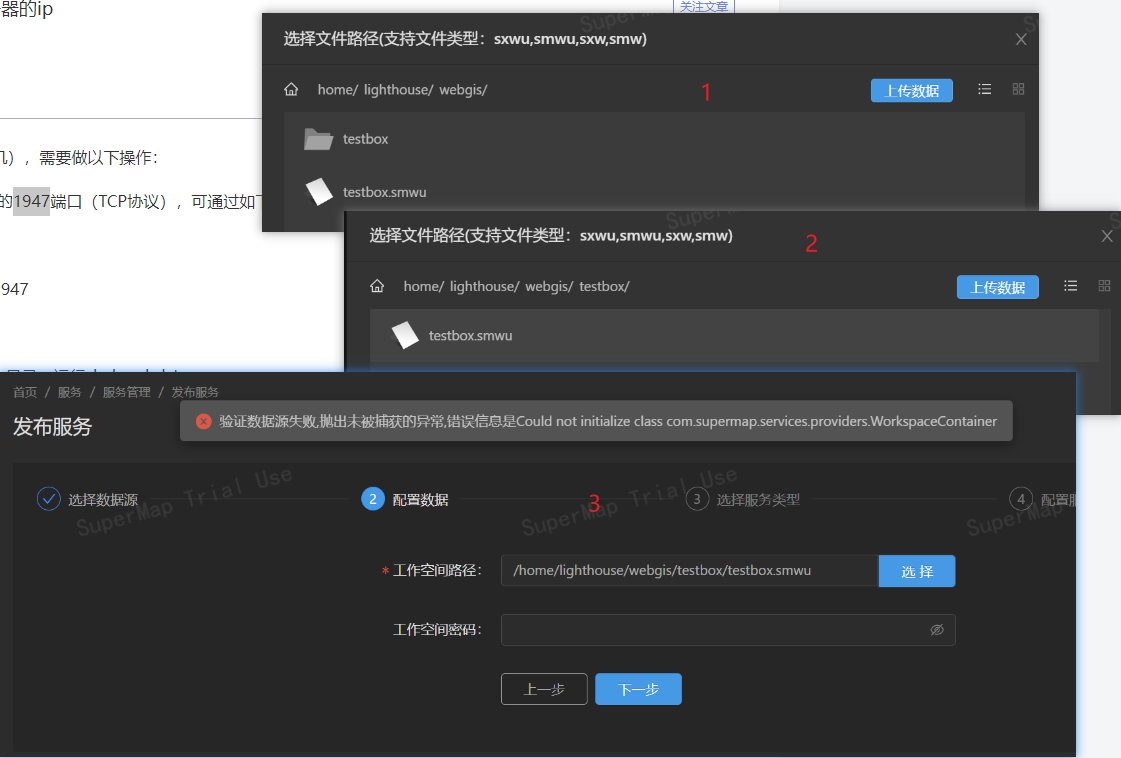The width and height of the screenshot is (1121, 758).
Task: Switch to list view in the webgis/testbox/ file dialog
Action: tap(1070, 286)
